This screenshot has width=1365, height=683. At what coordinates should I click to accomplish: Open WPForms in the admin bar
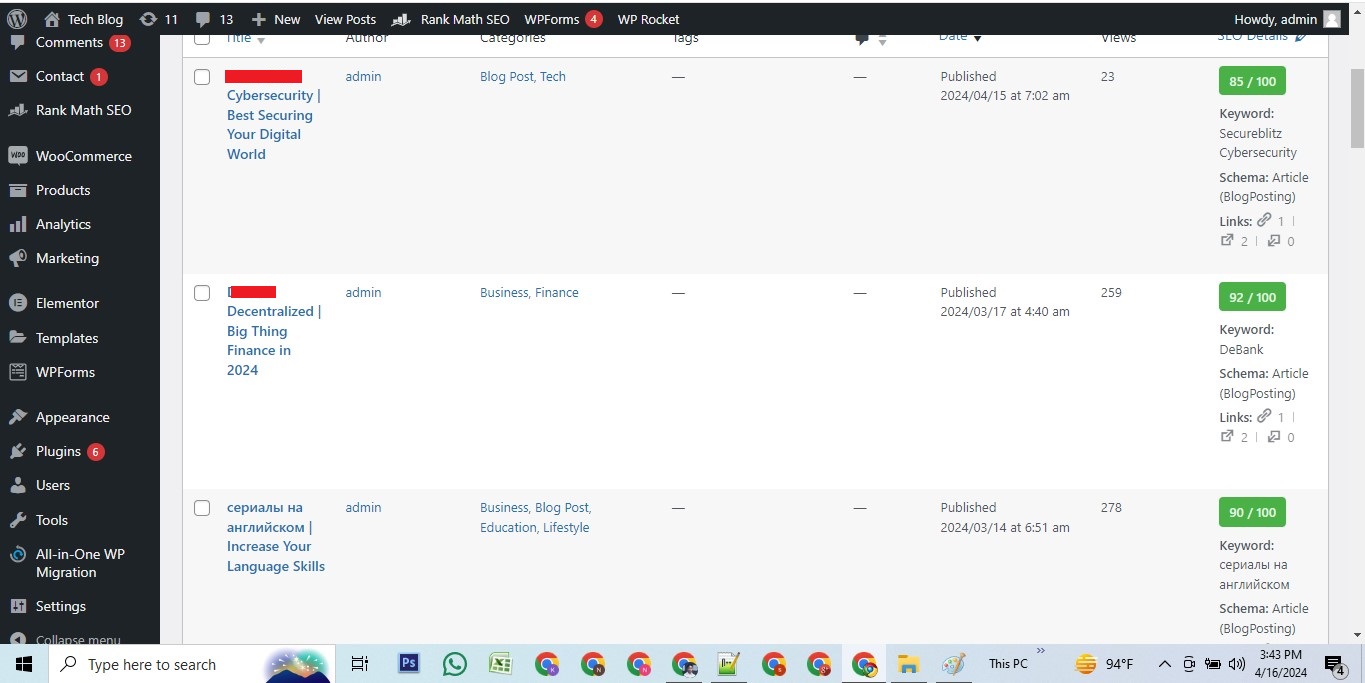(563, 19)
